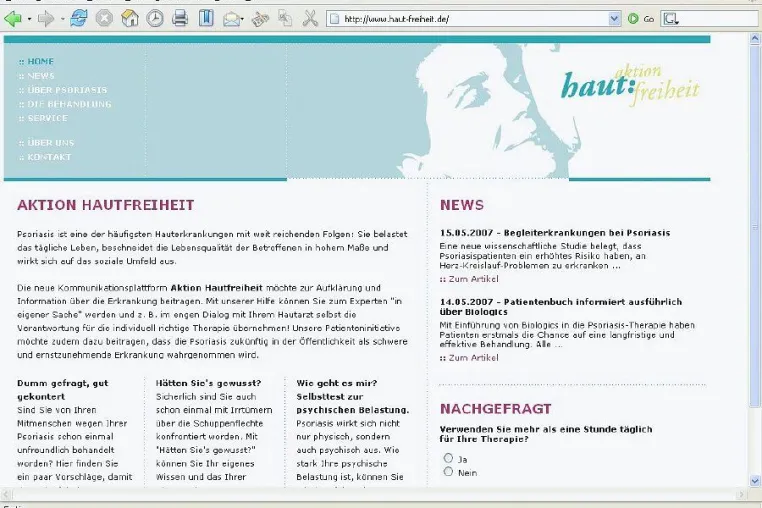762x508 pixels.
Task: Click the poll question Verwenden Sie mehr als eine Stunde
Action: (546, 434)
